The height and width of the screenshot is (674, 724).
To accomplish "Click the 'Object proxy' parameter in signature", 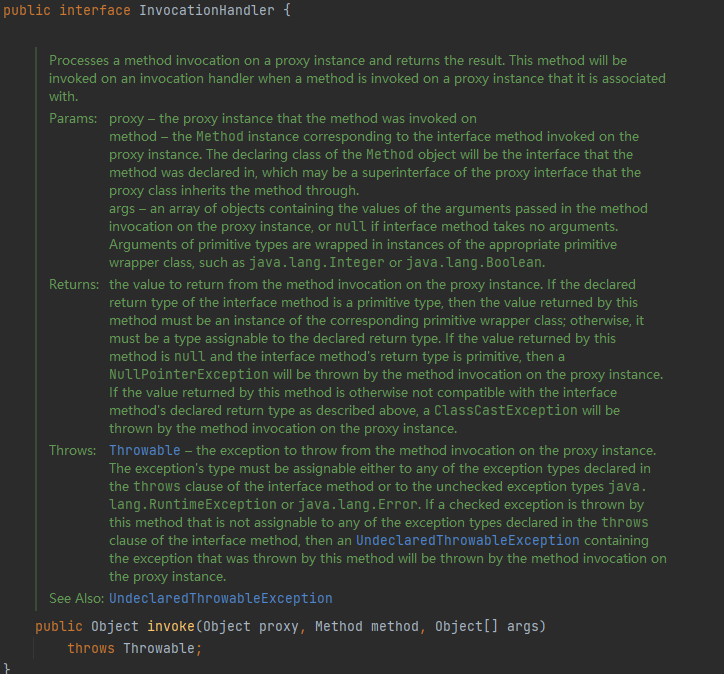I will click(251, 626).
